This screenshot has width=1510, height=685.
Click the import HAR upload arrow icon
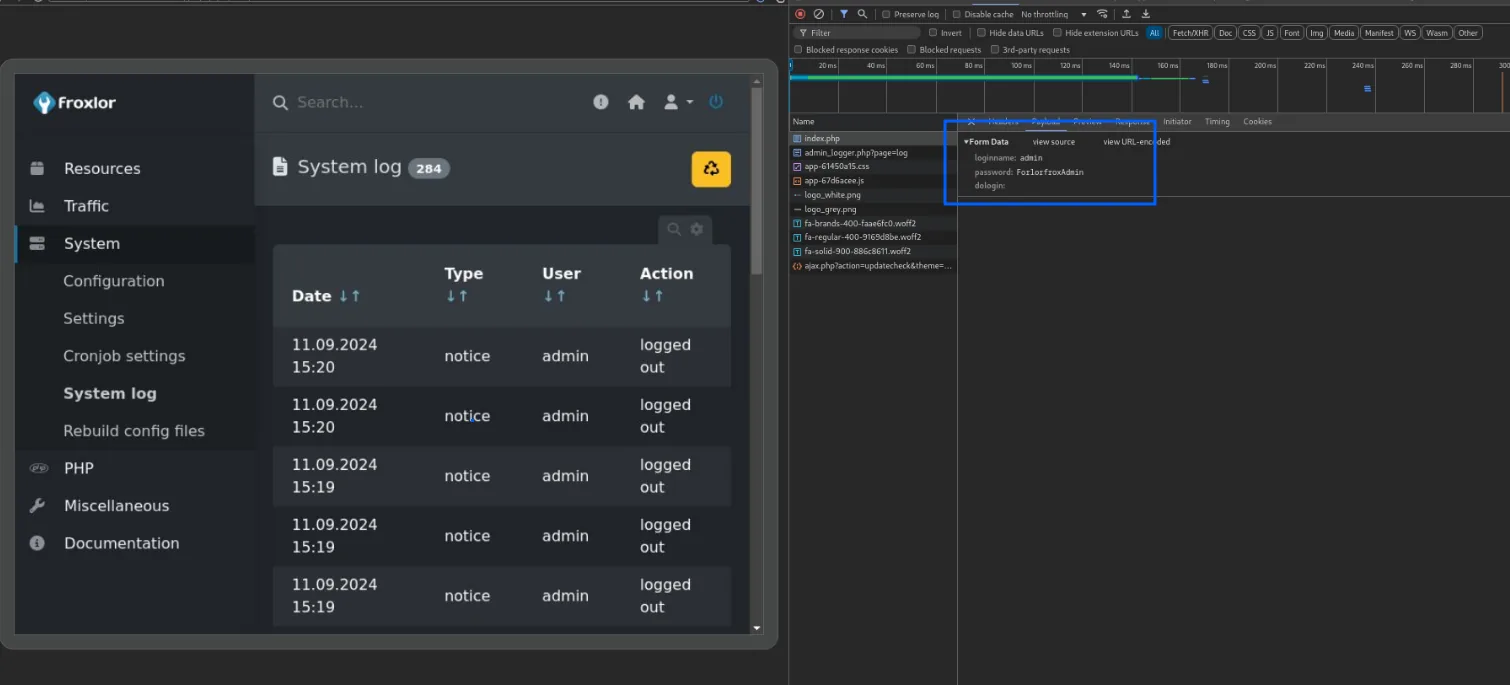pos(1127,14)
